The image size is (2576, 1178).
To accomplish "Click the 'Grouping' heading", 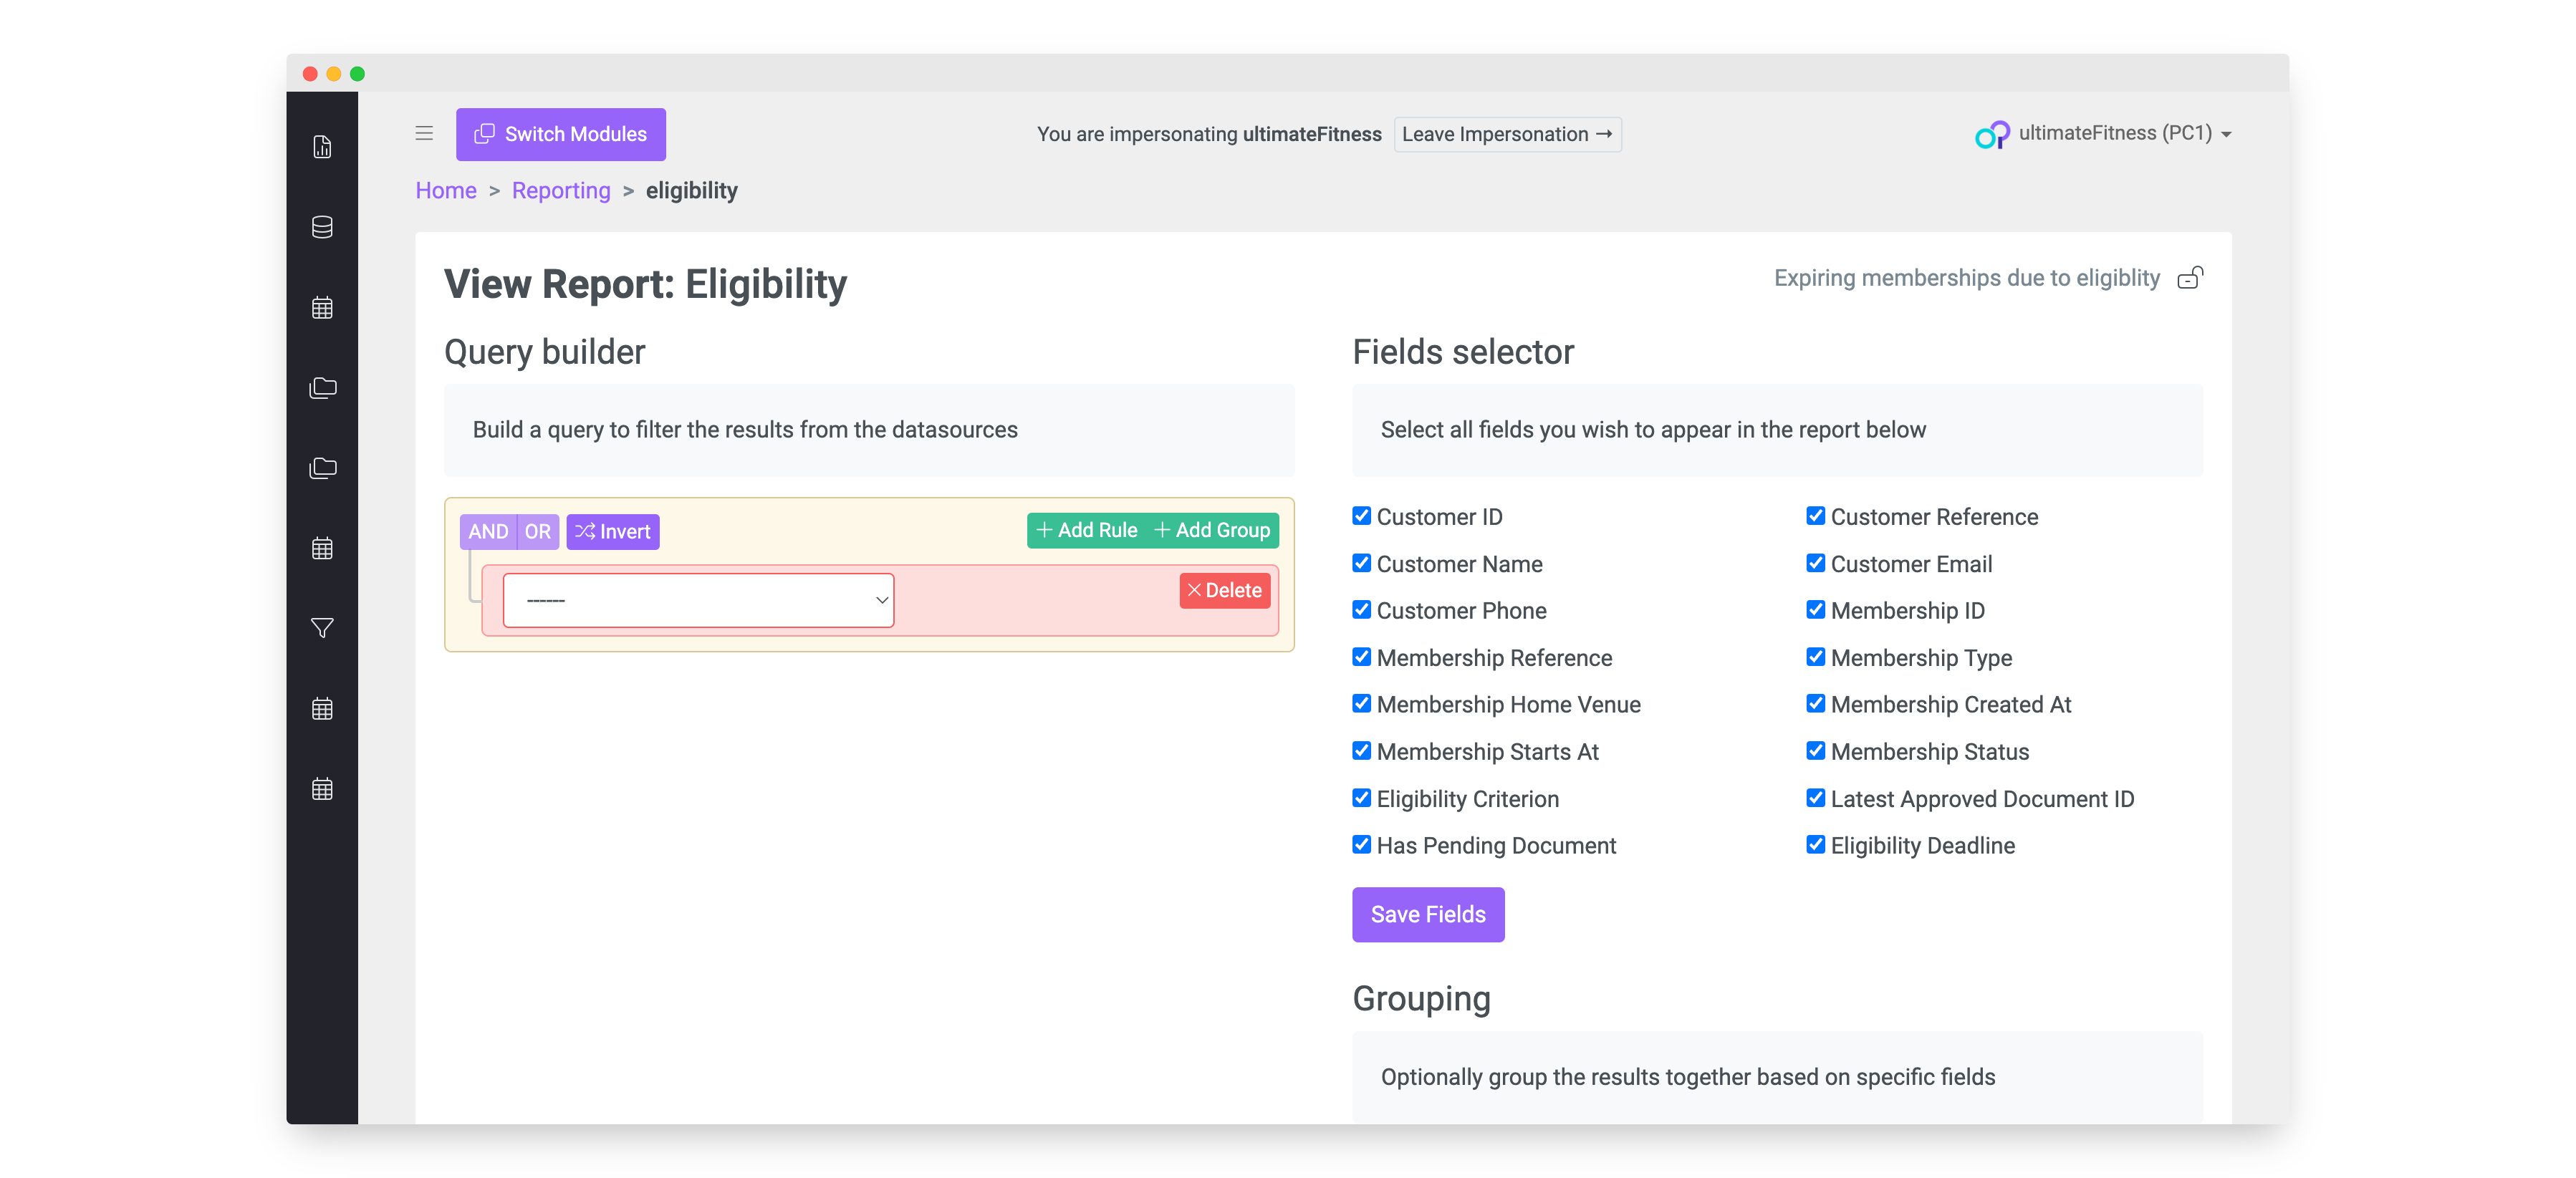I will click(1421, 999).
